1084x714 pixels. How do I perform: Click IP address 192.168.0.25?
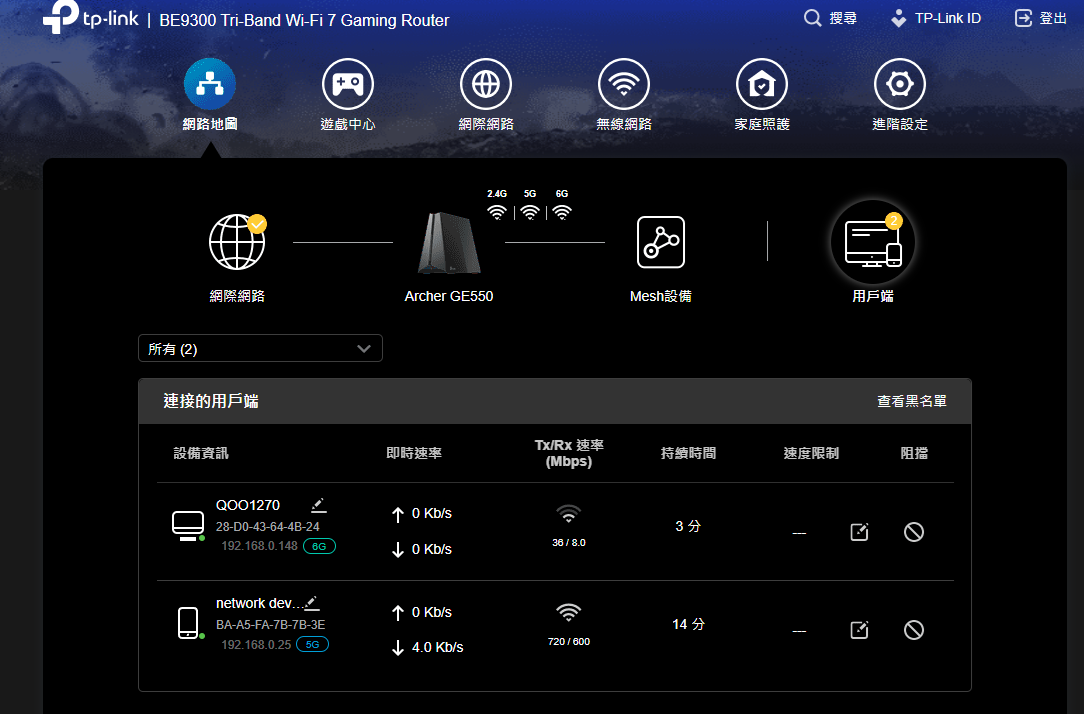click(x=256, y=645)
